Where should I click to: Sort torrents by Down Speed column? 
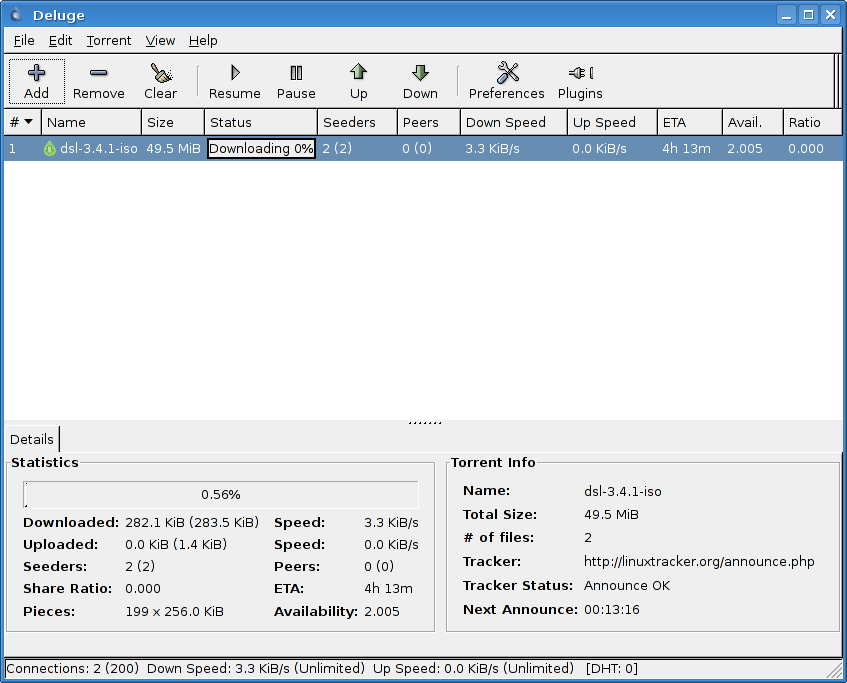pyautogui.click(x=505, y=122)
